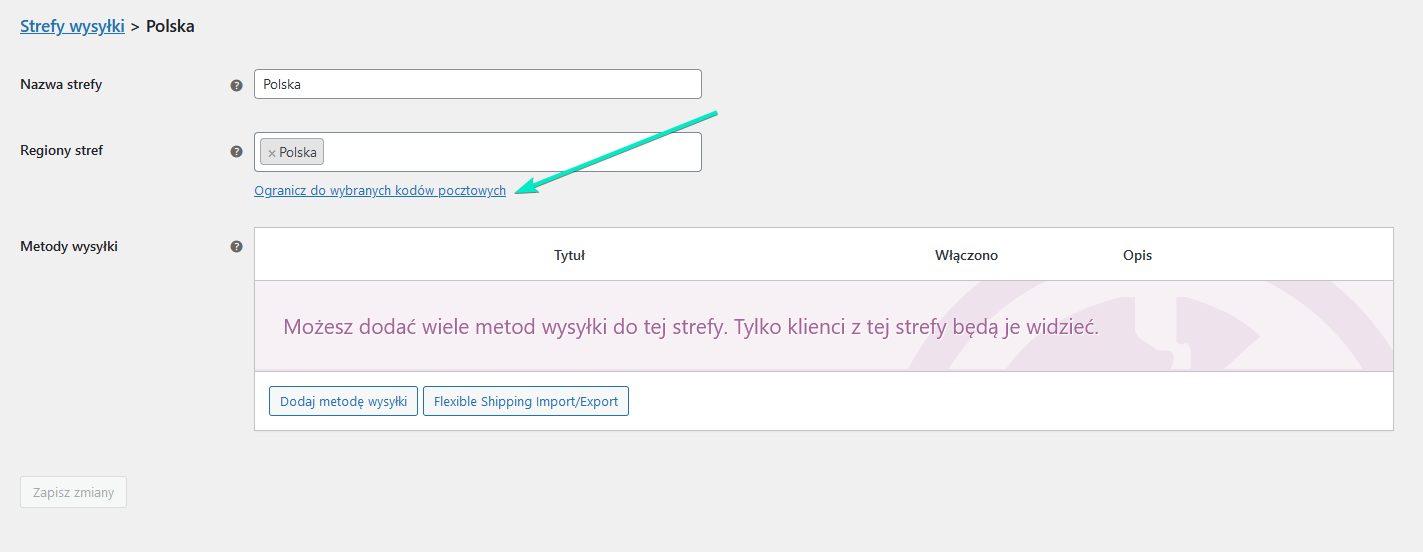The image size is (1423, 552).
Task: Remove the Polska region tag
Action: 272,153
